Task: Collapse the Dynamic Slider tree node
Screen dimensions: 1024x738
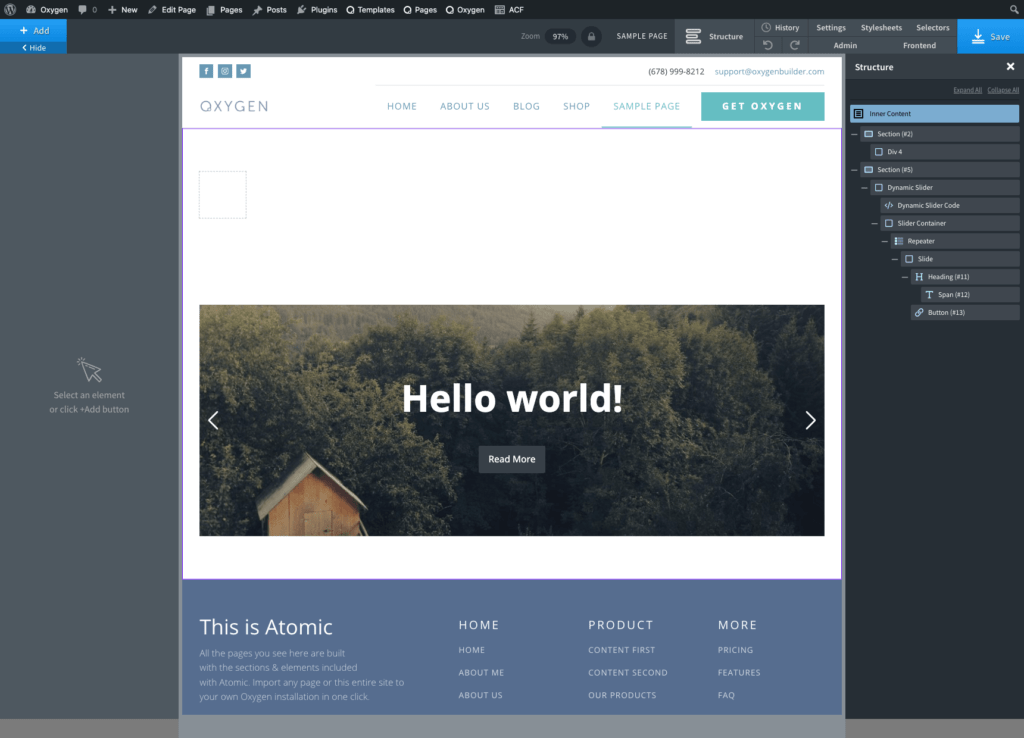Action: pos(864,188)
